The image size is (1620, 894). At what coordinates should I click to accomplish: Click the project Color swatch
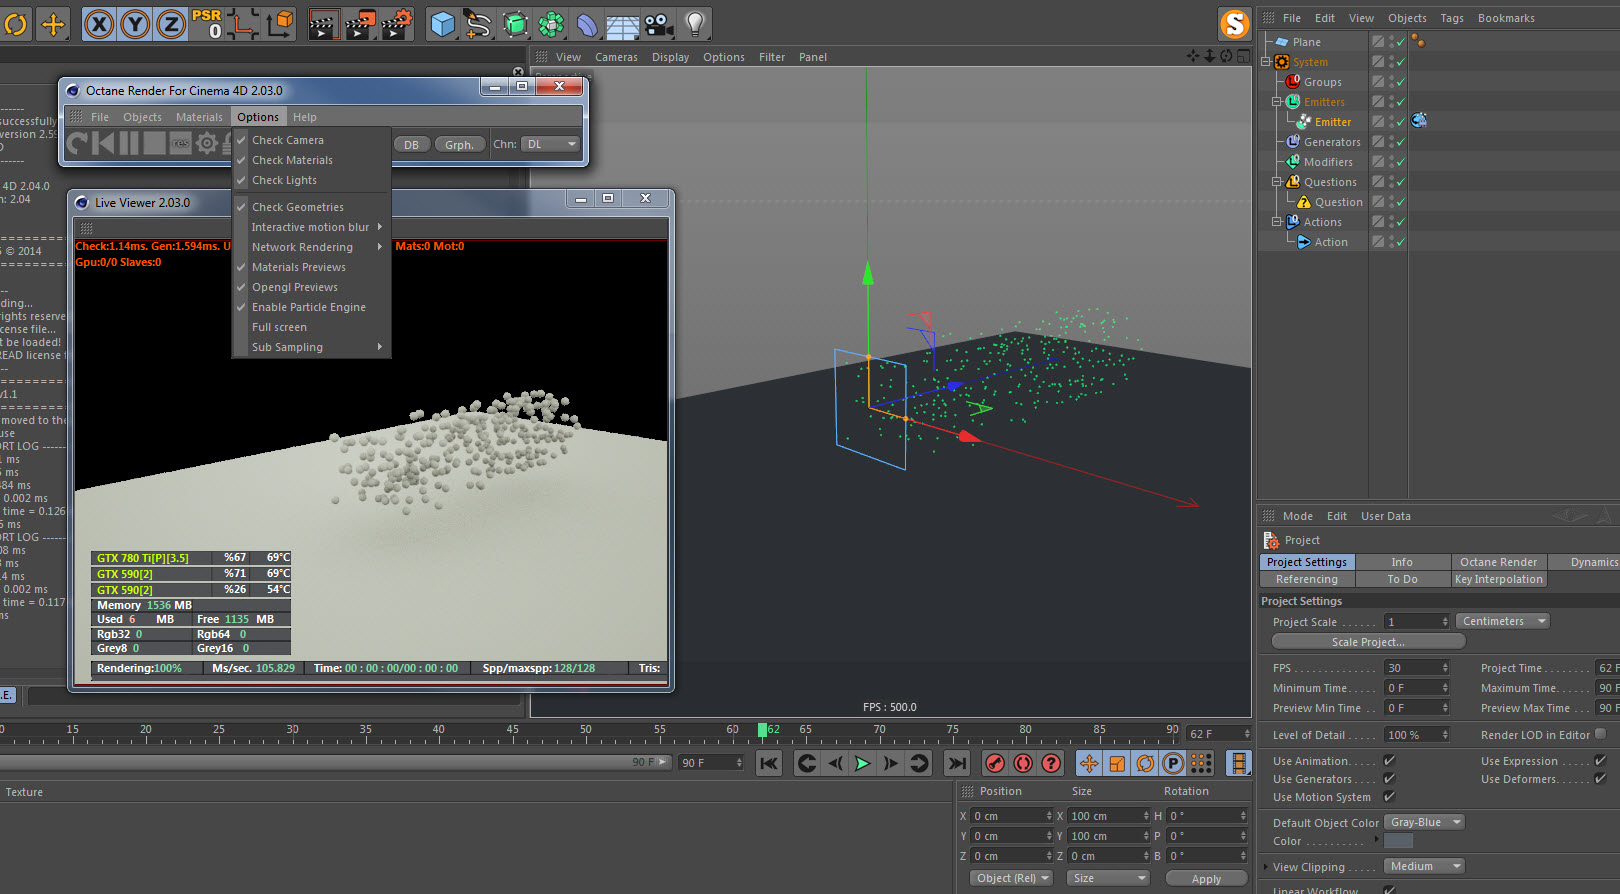1398,841
